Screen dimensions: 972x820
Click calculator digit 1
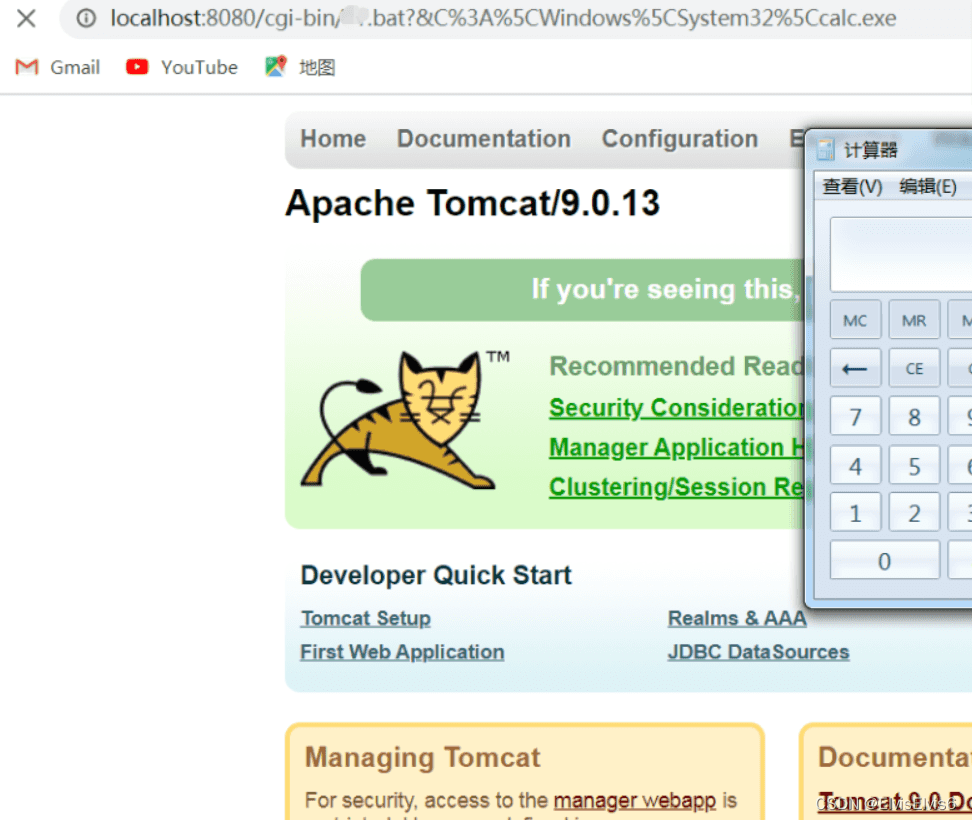(x=855, y=513)
